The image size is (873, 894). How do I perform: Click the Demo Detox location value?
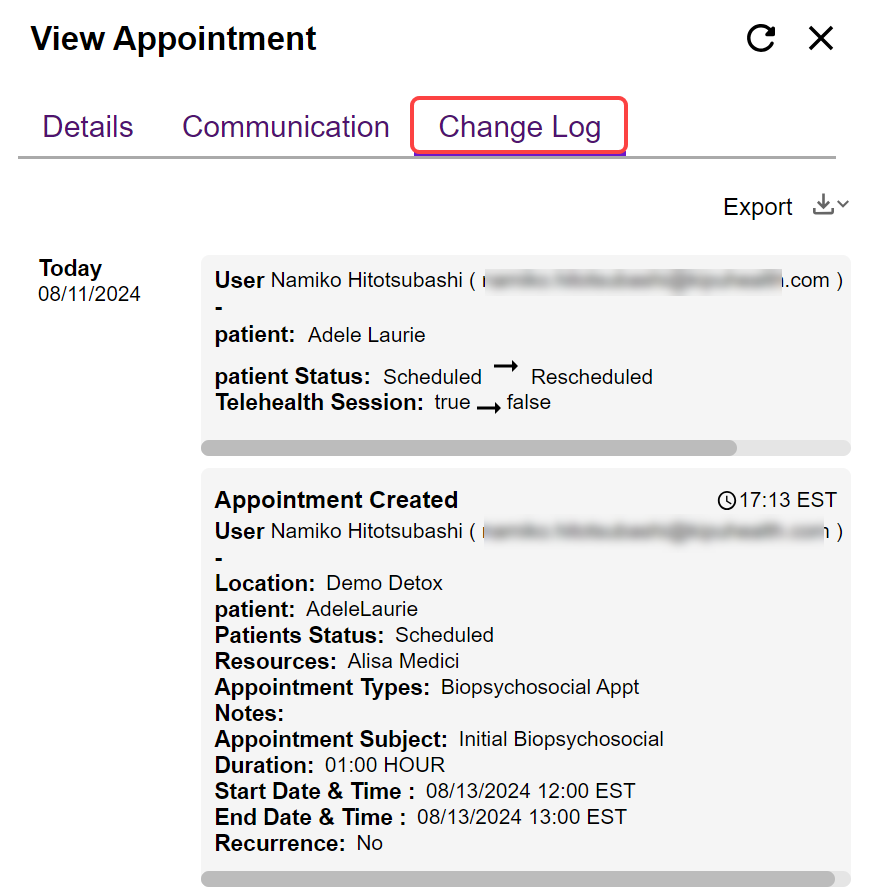click(384, 583)
